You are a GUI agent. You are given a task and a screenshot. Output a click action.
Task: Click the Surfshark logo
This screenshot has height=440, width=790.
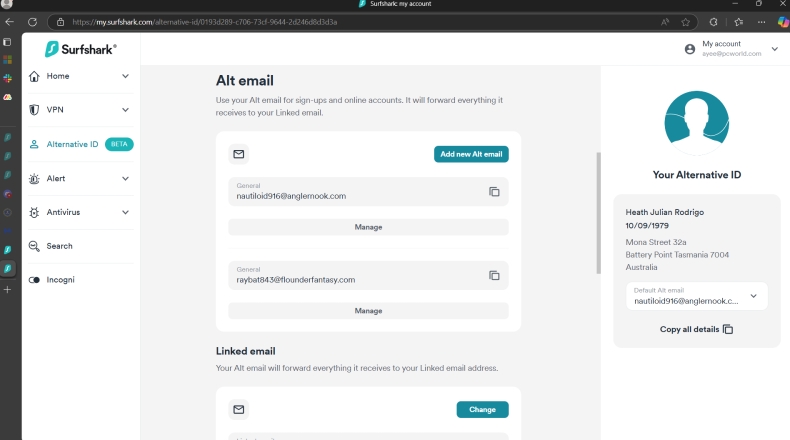(81, 49)
